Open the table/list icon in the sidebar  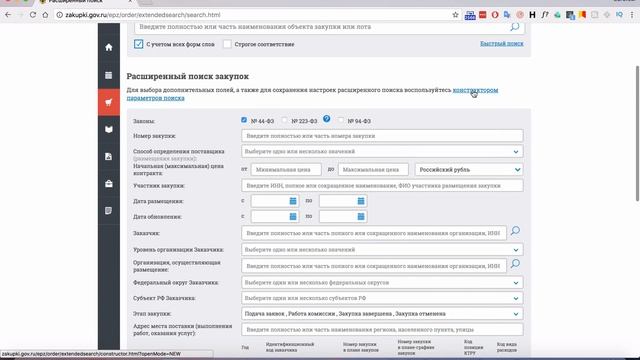[x=109, y=75]
